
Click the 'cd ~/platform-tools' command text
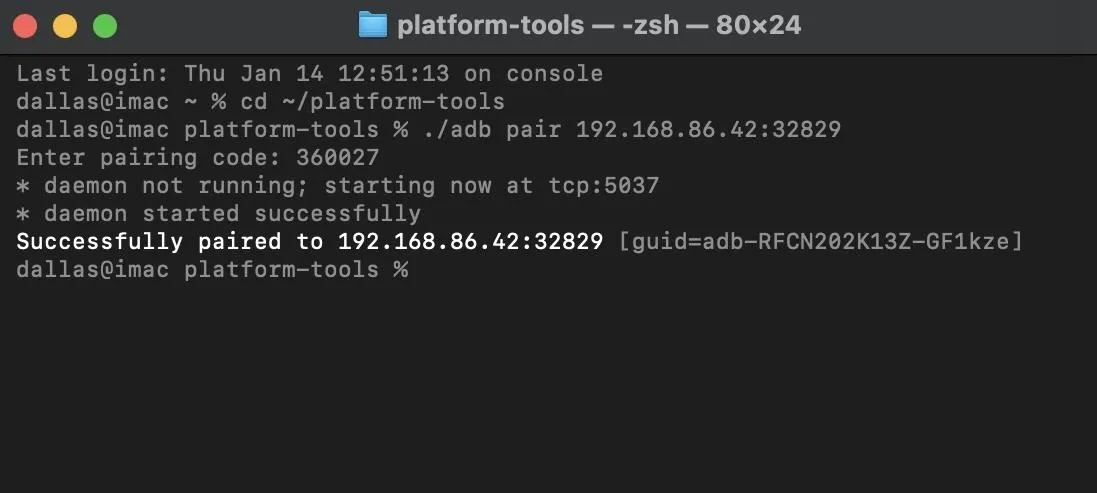[x=373, y=101]
